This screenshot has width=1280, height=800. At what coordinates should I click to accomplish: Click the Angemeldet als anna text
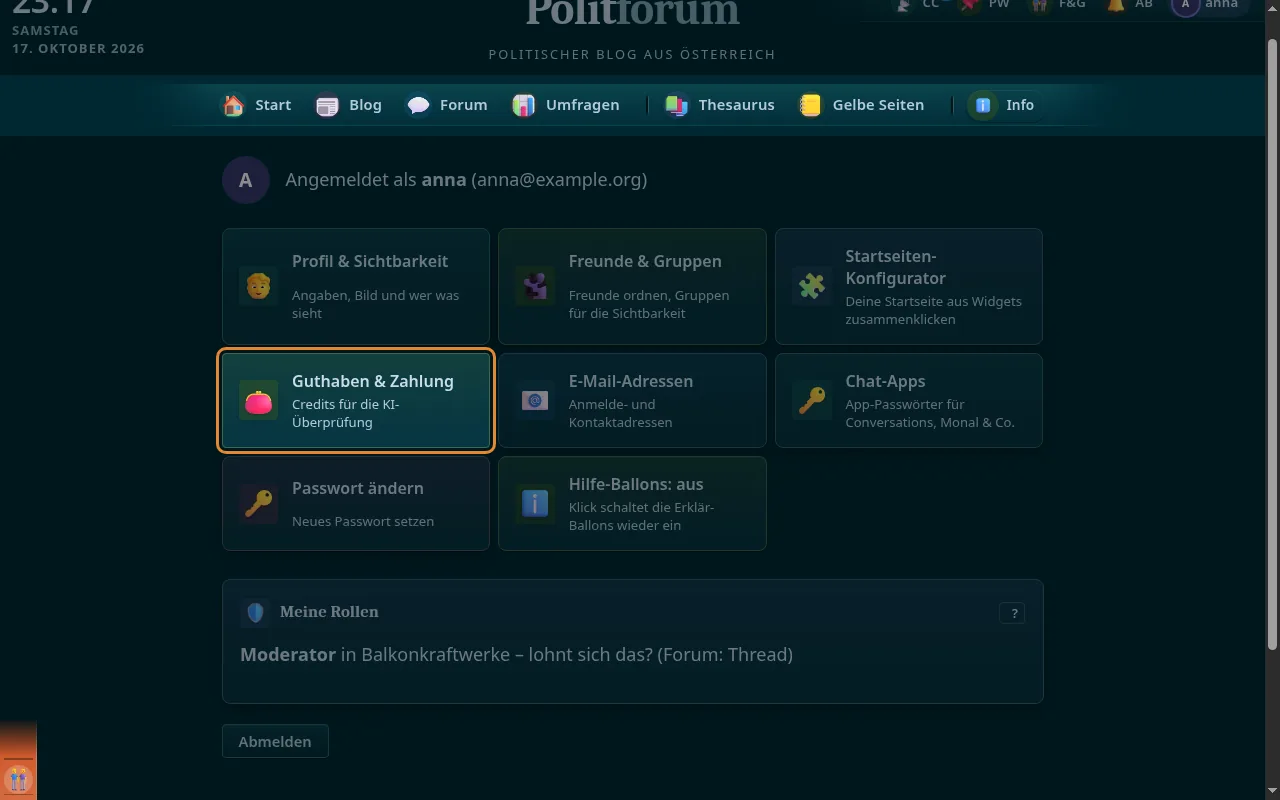tap(466, 180)
